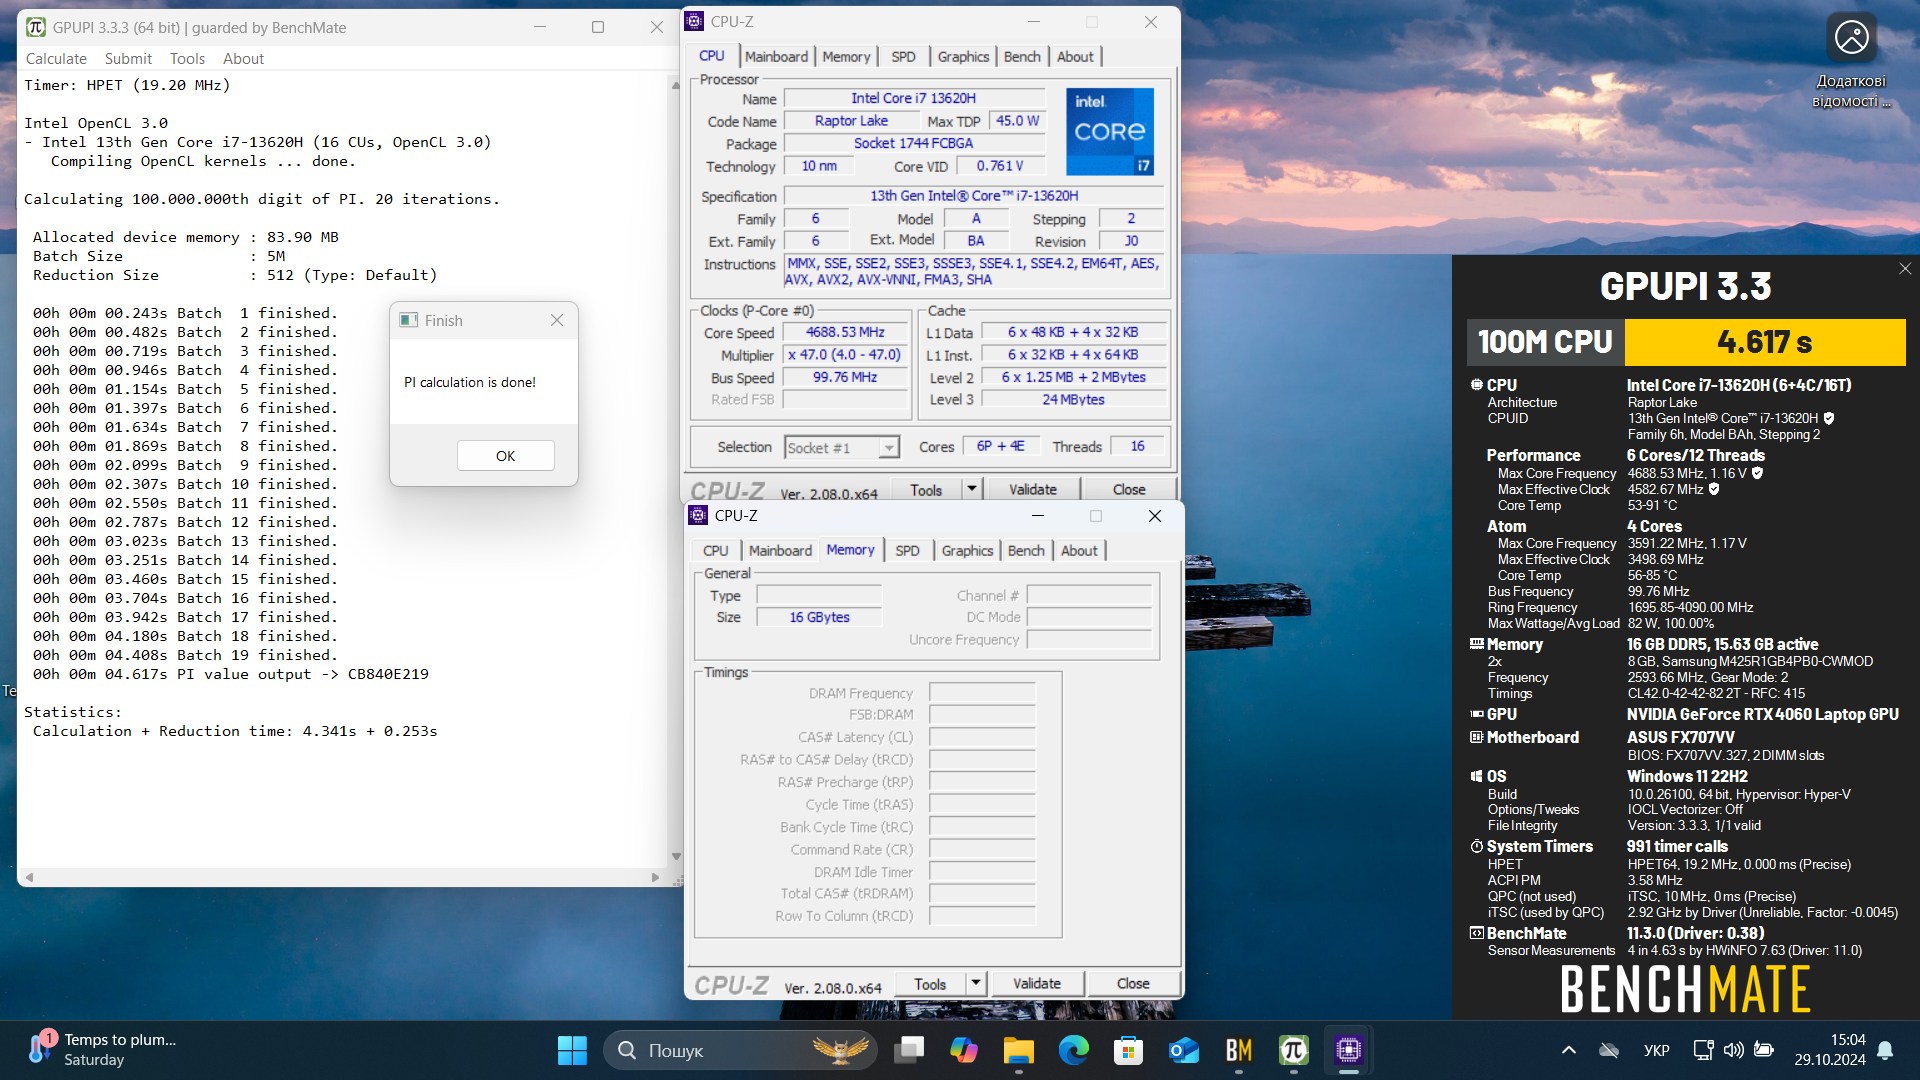Open File Explorer from the taskbar
Screen dimensions: 1920x1080
point(1019,1050)
